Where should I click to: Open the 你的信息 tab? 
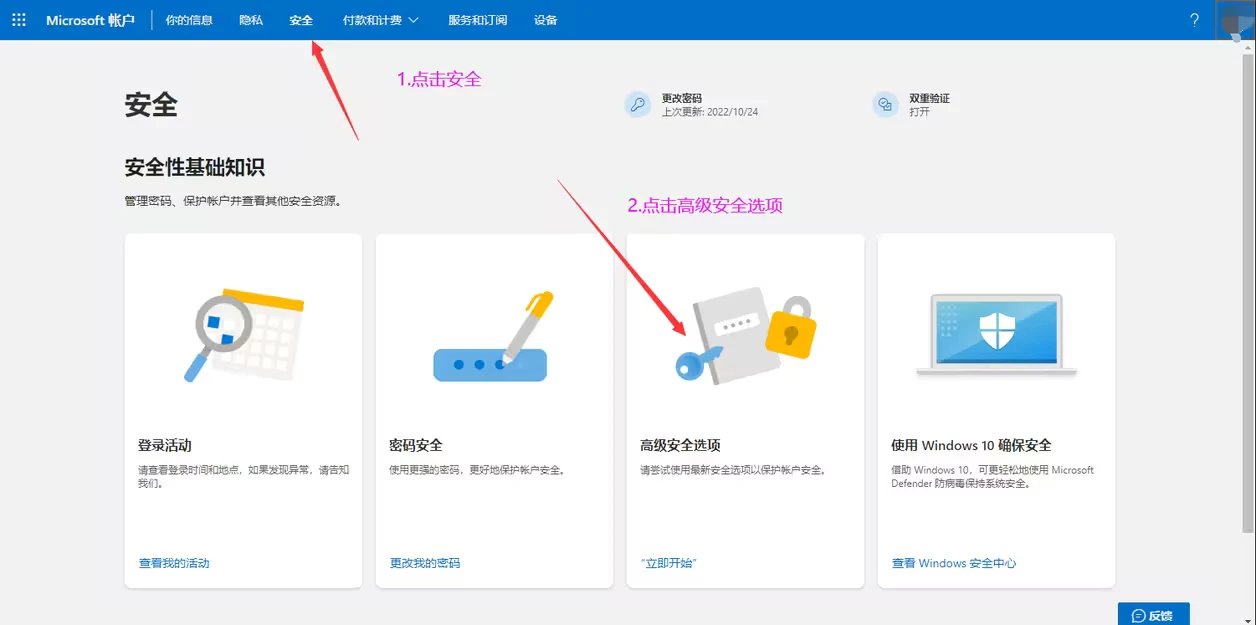tap(189, 20)
